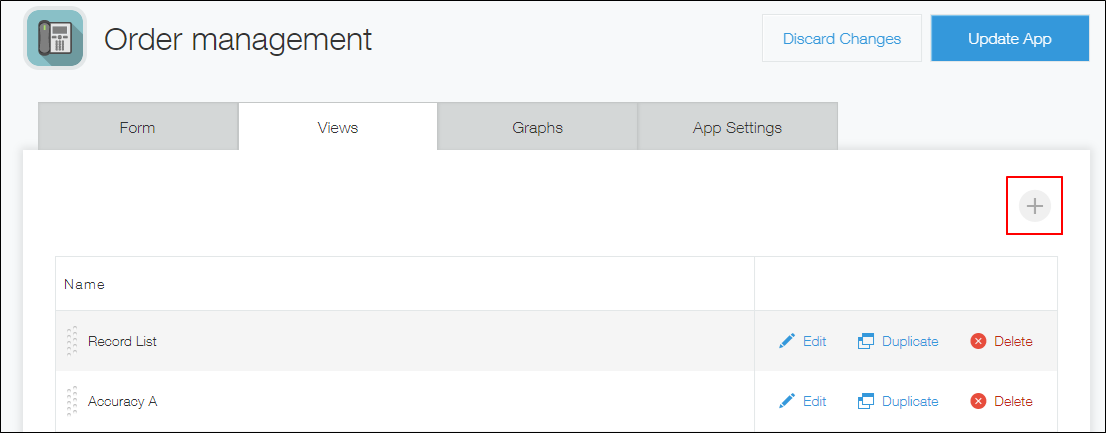Viewport: 1106px width, 433px height.
Task: Click Discard Changes button
Action: pyautogui.click(x=841, y=39)
